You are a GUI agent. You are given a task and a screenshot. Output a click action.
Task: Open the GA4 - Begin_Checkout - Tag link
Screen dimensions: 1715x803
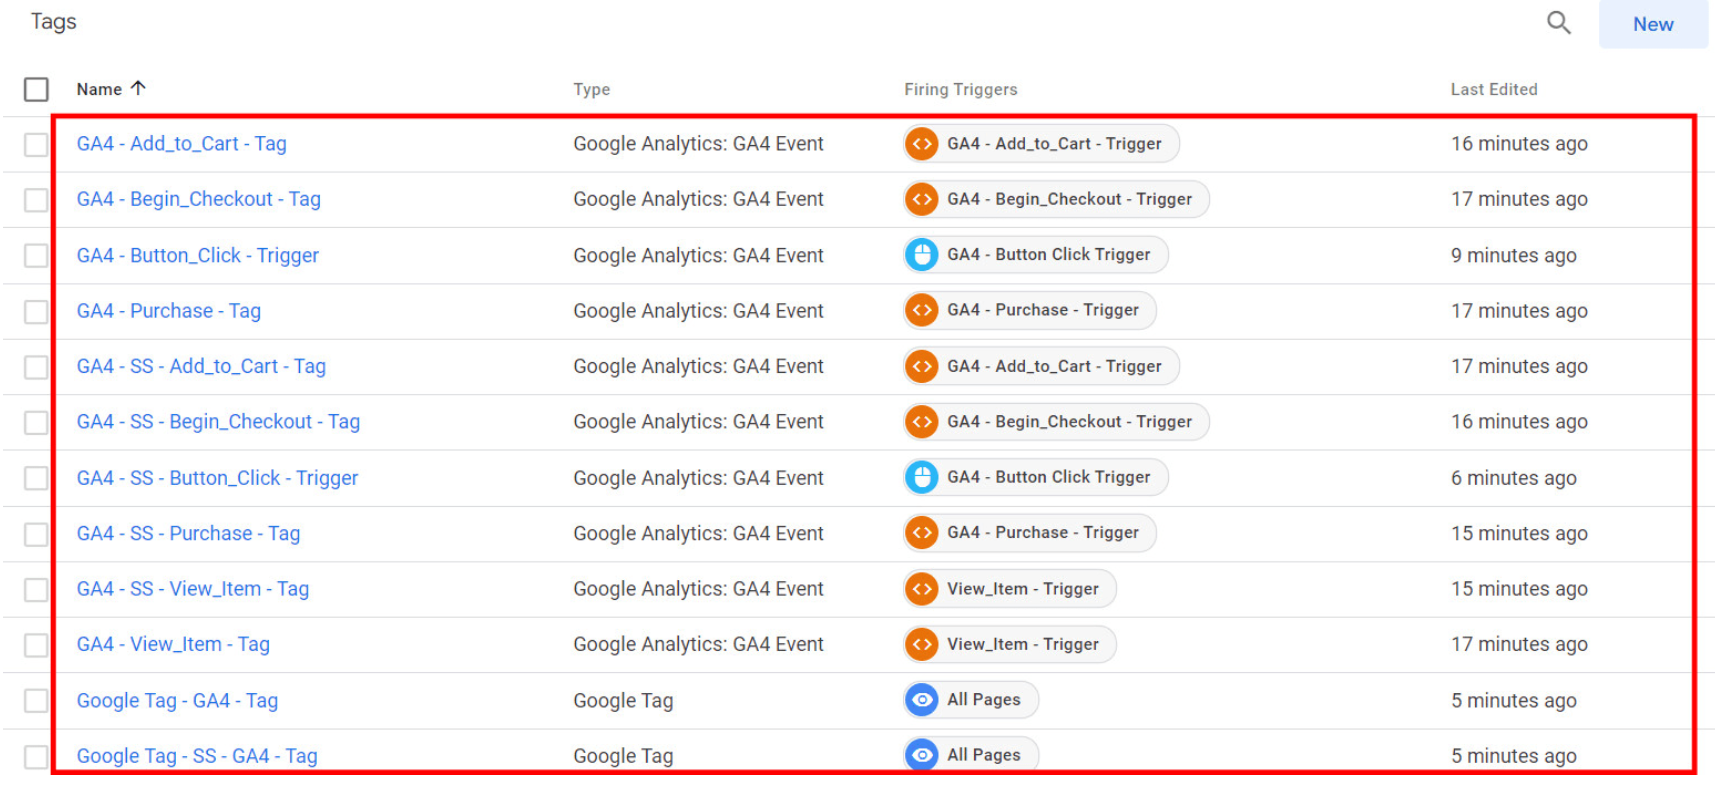coord(198,199)
